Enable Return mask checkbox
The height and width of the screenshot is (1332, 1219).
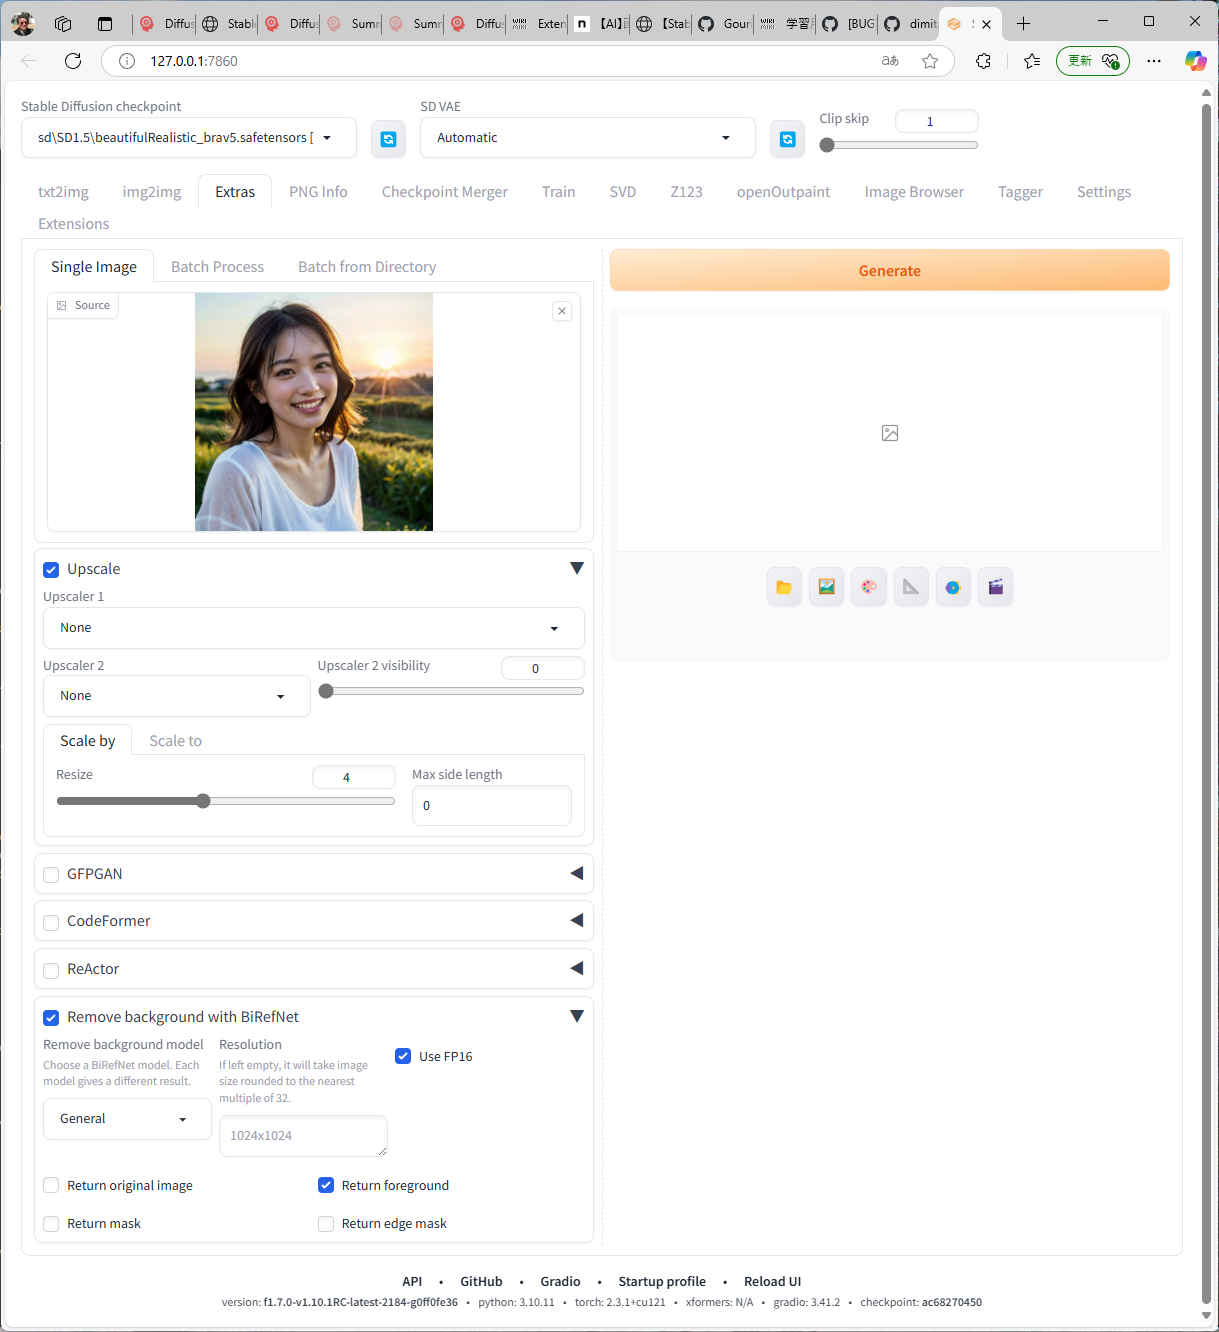coord(51,1224)
